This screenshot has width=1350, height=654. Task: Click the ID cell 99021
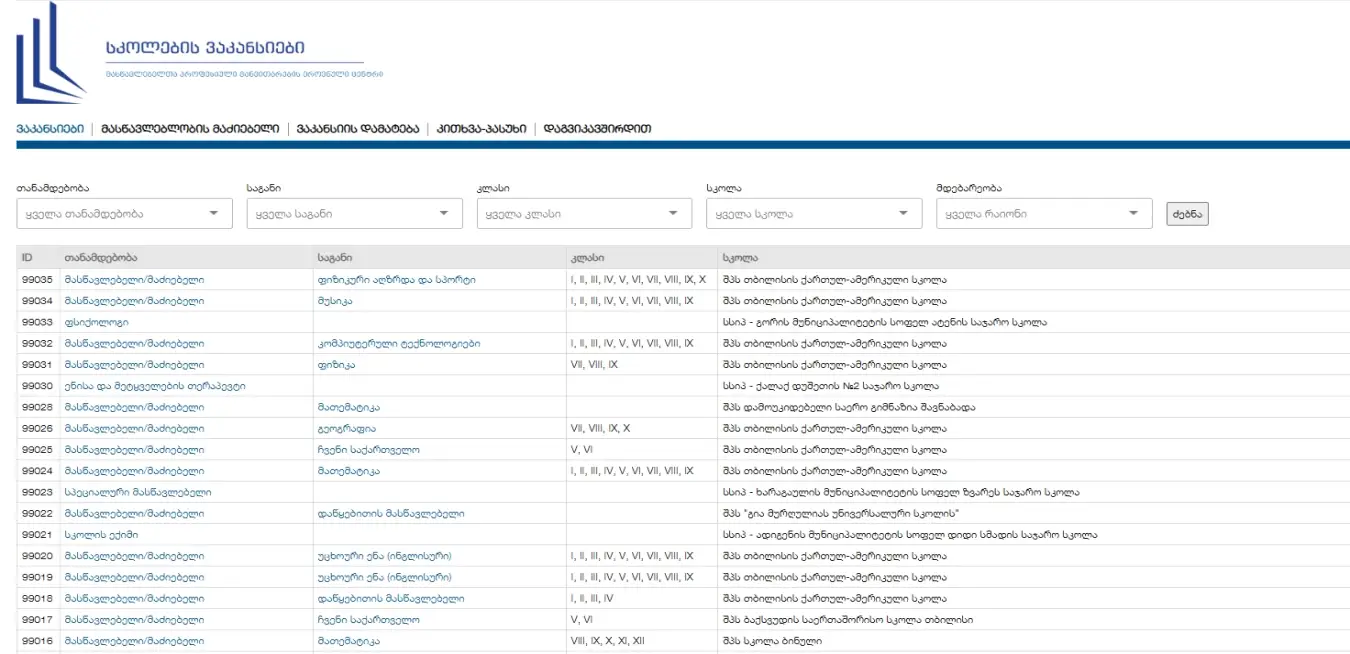pyautogui.click(x=37, y=534)
